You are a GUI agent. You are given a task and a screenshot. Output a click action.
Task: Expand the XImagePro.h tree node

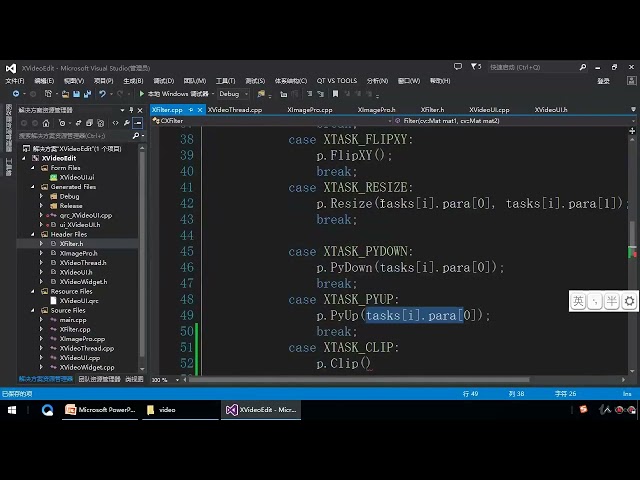(41, 253)
